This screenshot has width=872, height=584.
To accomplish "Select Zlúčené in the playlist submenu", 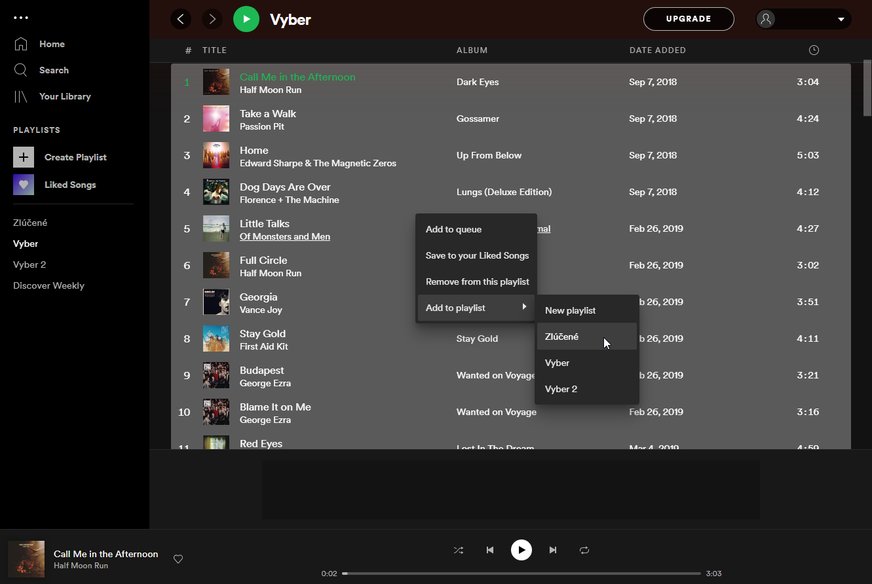I will coord(562,337).
